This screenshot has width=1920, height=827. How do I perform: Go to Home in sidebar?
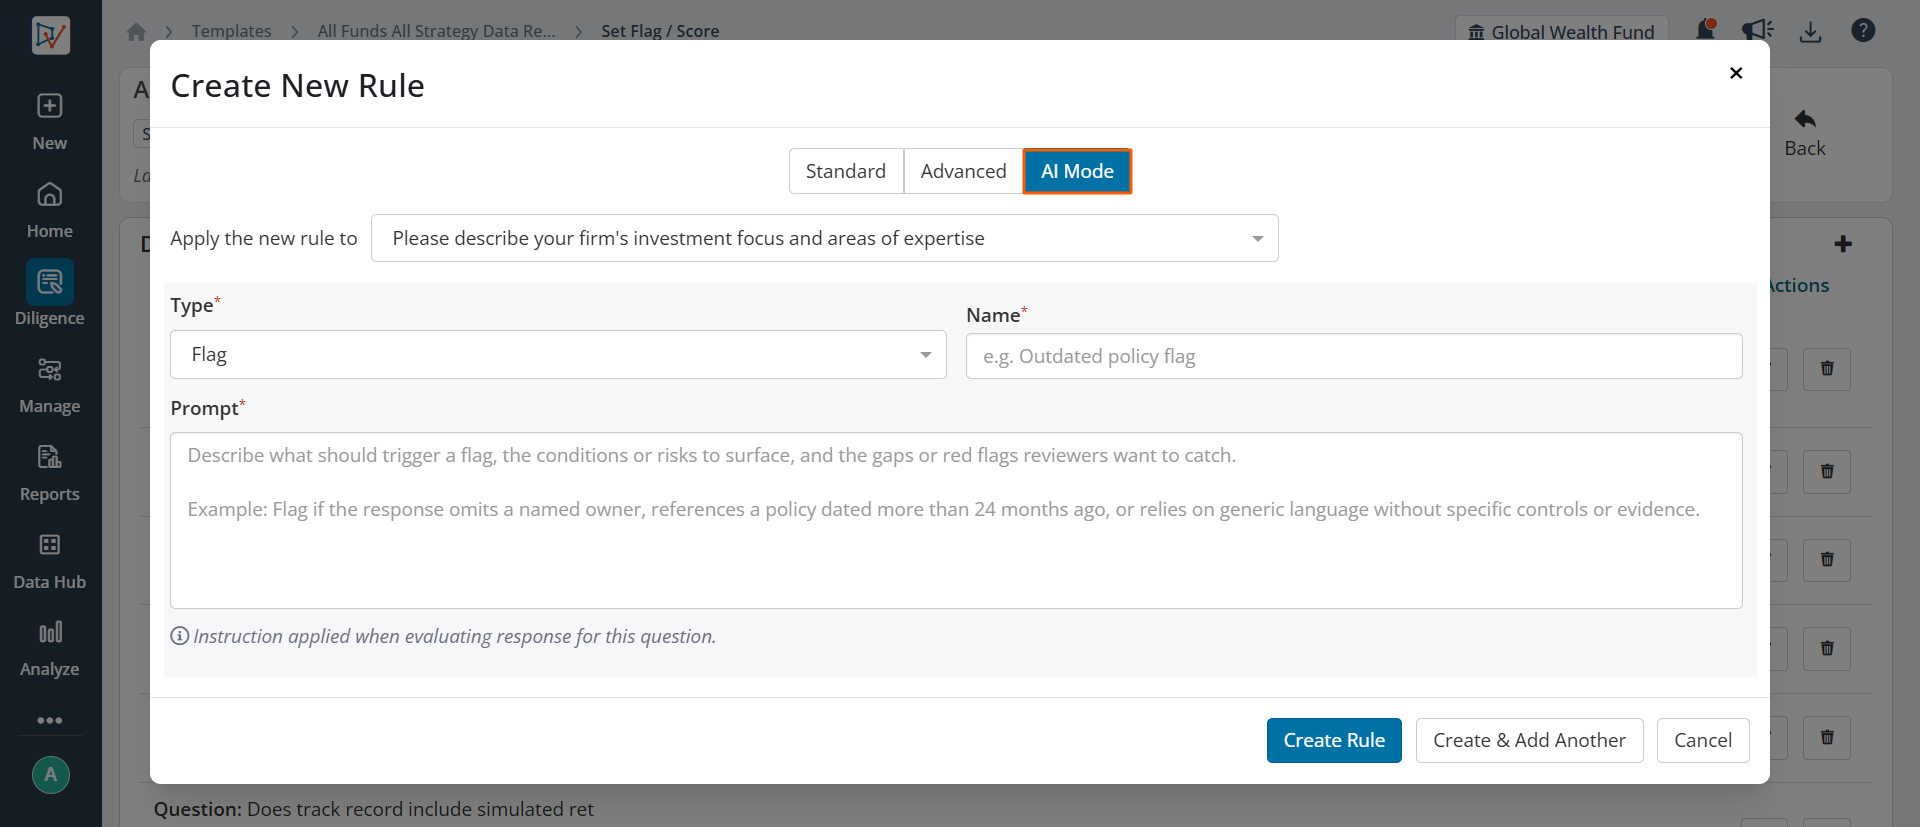(50, 210)
